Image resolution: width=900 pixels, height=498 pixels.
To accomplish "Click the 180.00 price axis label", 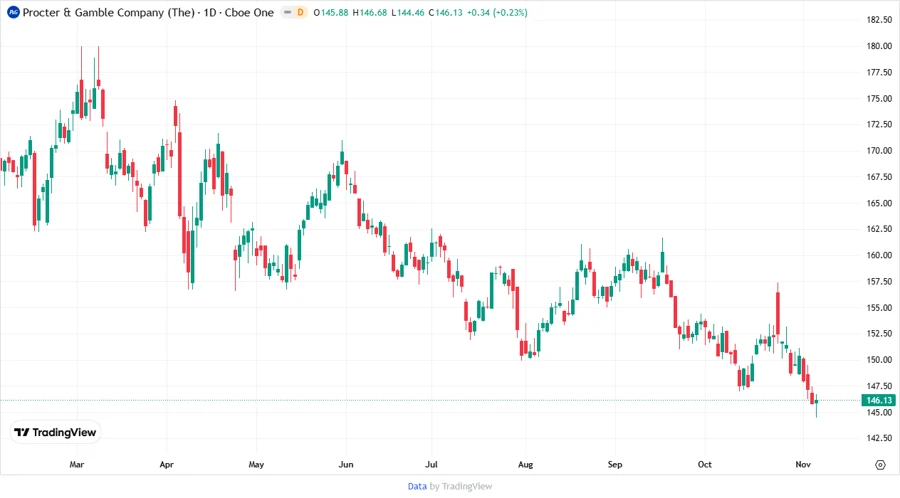I will [x=879, y=46].
